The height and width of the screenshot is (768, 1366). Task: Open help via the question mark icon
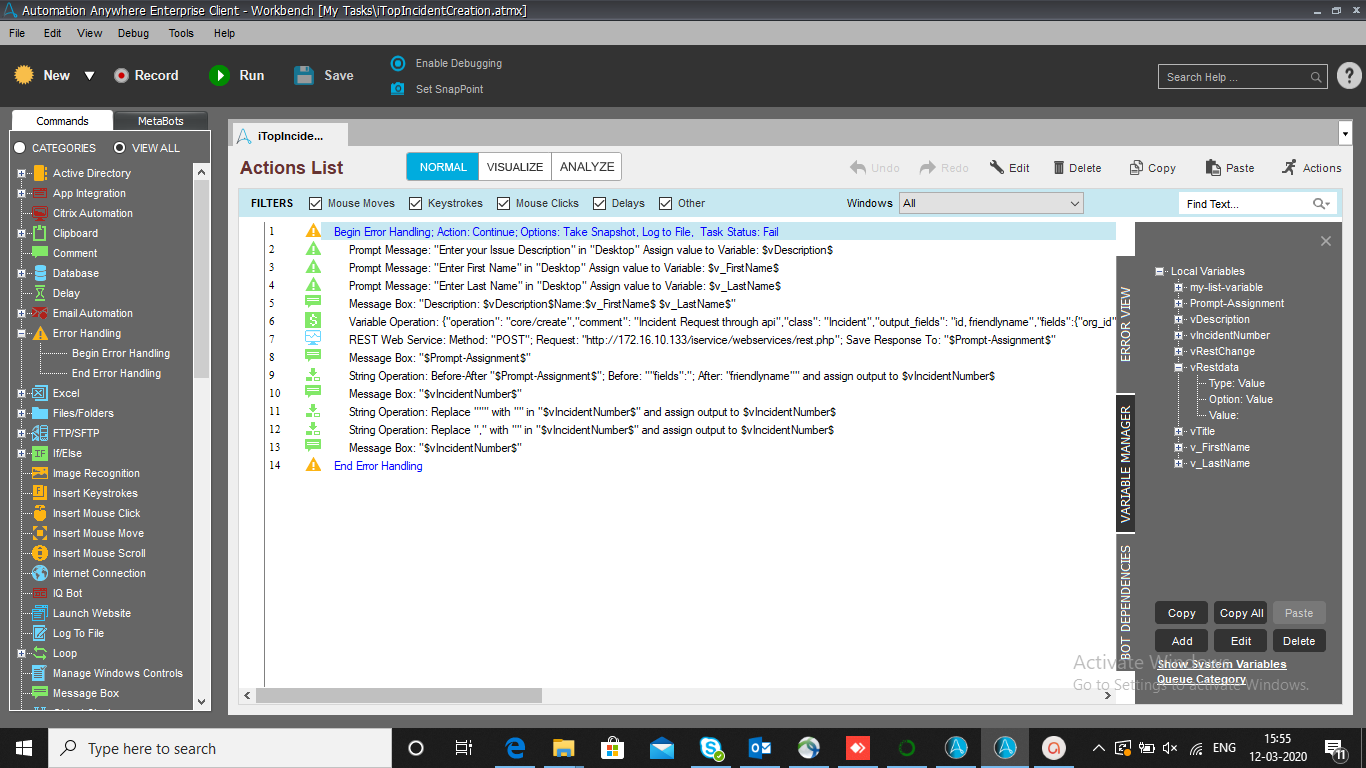(x=1348, y=76)
